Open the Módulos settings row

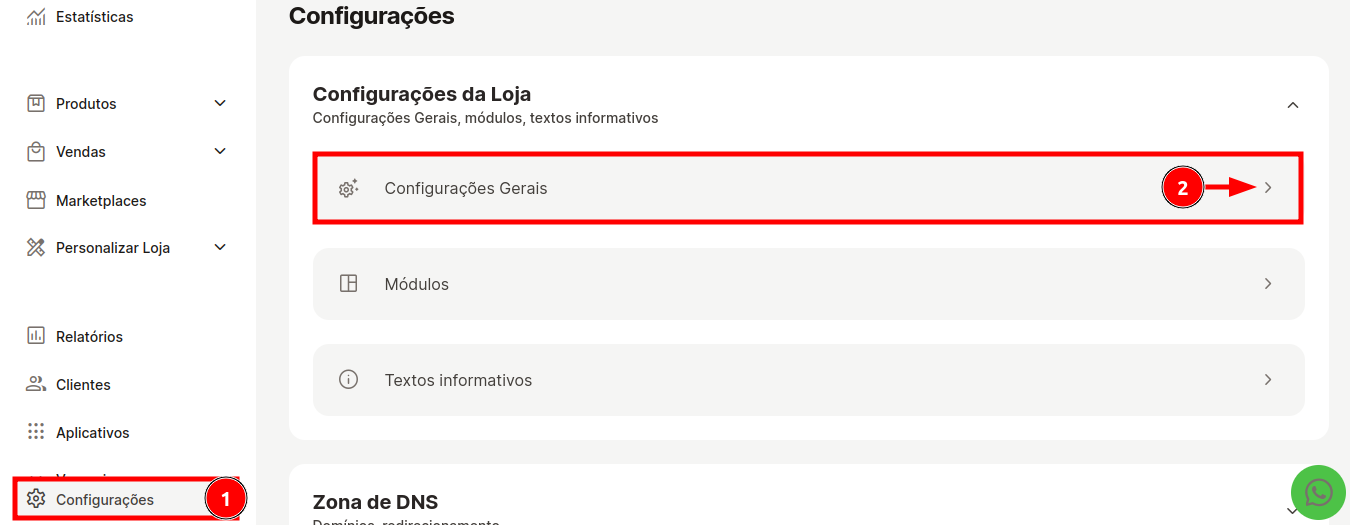(808, 284)
